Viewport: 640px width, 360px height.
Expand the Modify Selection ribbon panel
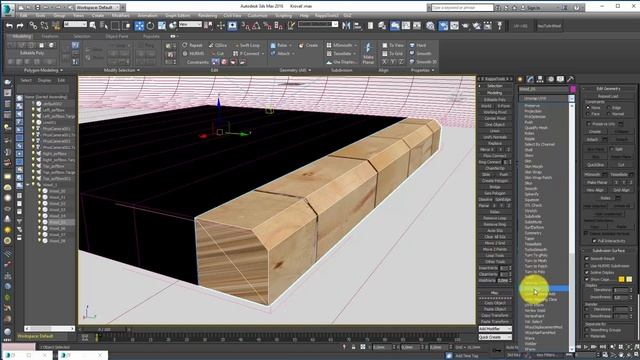point(122,70)
